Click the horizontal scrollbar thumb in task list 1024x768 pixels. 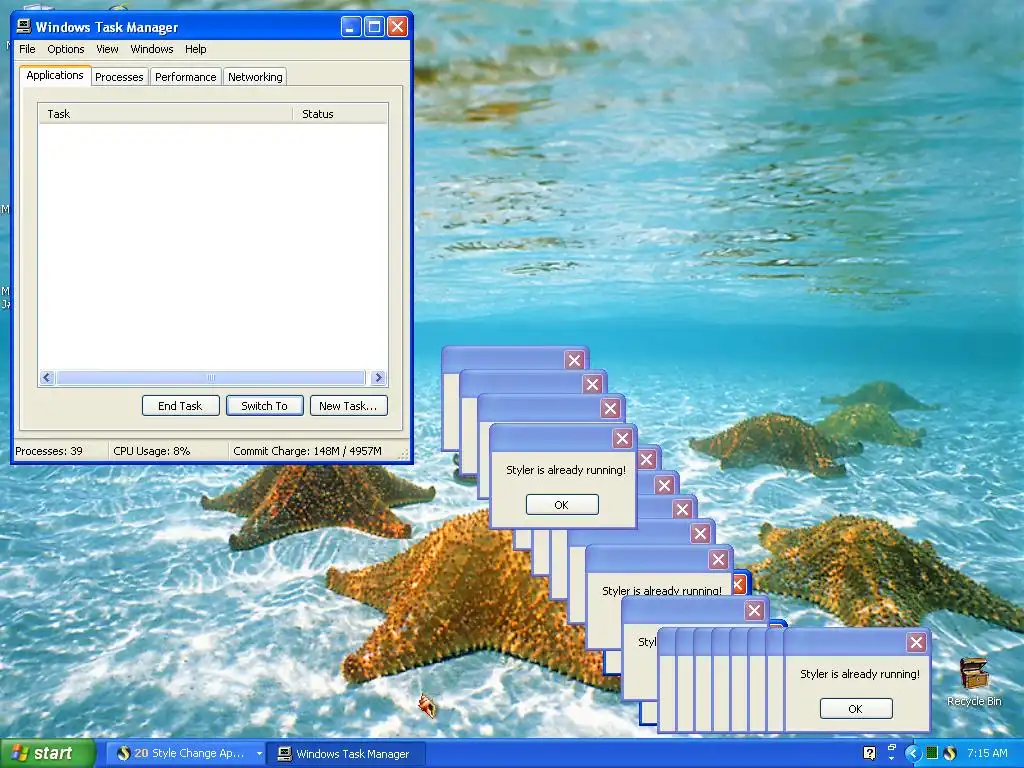(x=210, y=377)
